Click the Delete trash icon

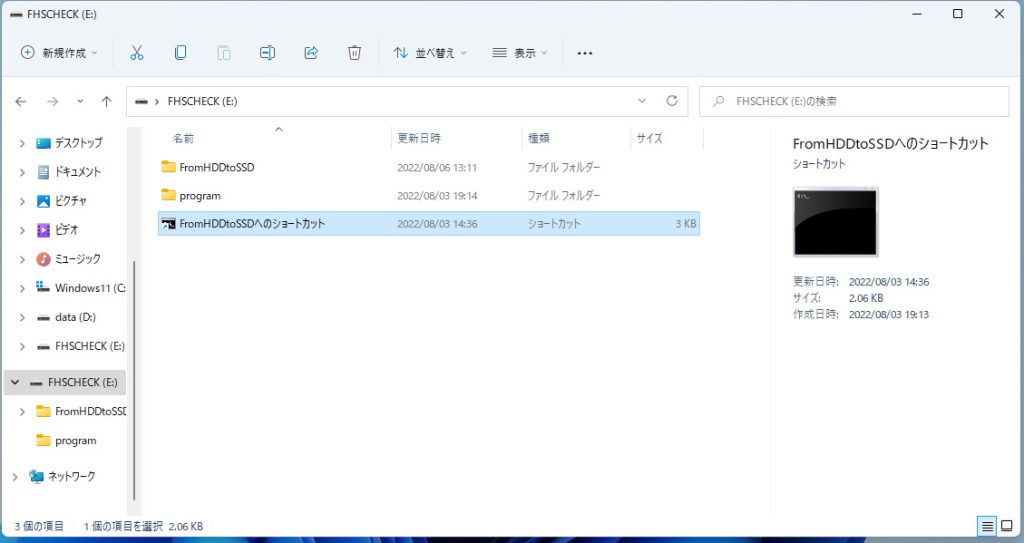point(354,53)
